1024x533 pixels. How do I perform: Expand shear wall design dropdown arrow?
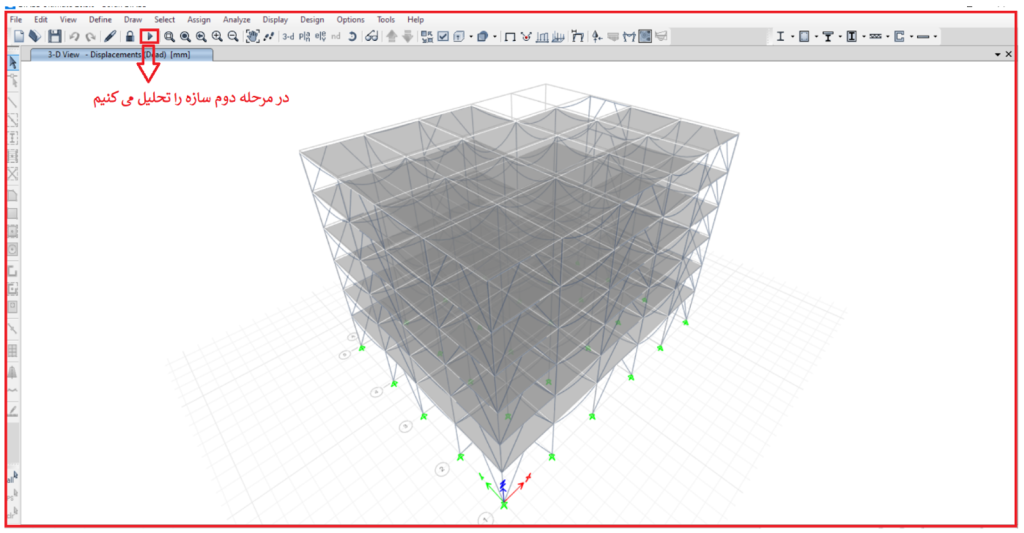[911, 37]
